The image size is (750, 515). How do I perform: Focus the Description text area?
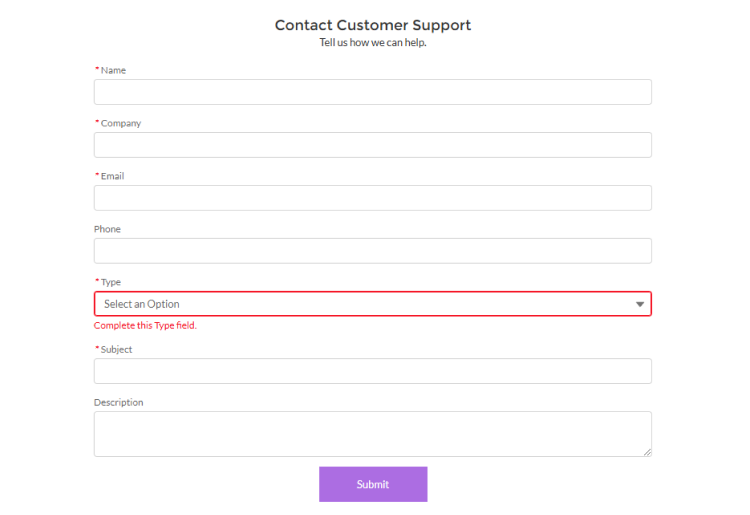coord(372,434)
